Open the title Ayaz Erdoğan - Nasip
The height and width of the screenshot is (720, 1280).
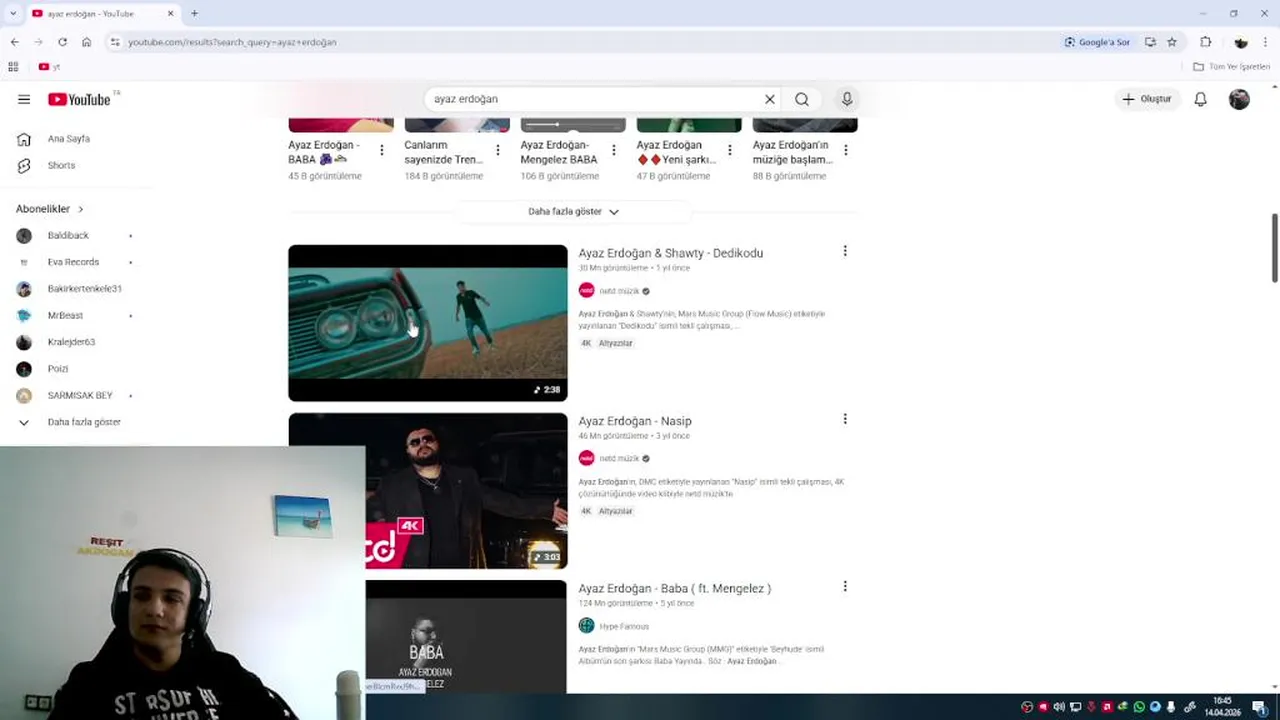pyautogui.click(x=634, y=421)
